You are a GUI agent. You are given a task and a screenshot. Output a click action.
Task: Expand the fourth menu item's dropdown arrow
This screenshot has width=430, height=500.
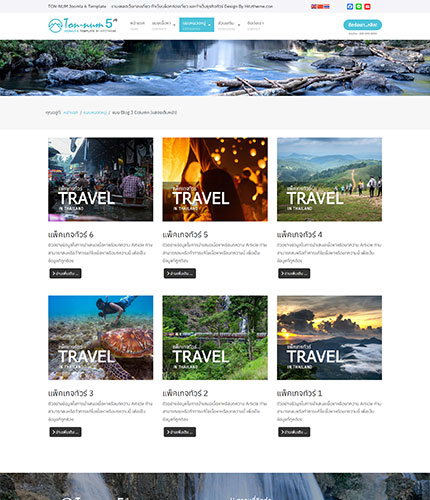(239, 25)
